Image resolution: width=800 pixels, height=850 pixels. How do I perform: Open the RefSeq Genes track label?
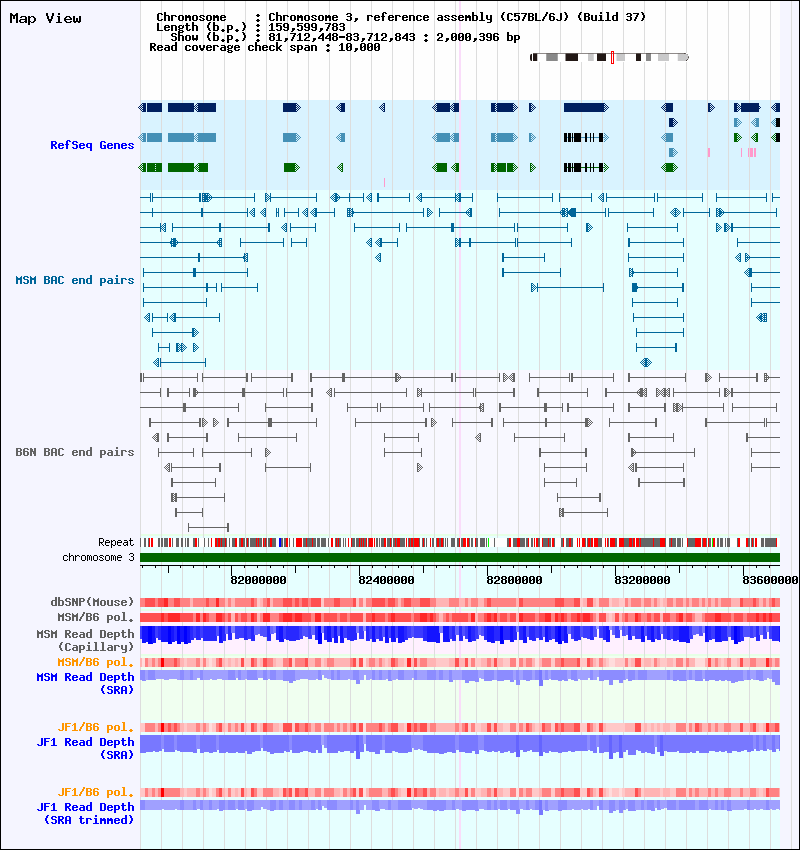pyautogui.click(x=92, y=145)
